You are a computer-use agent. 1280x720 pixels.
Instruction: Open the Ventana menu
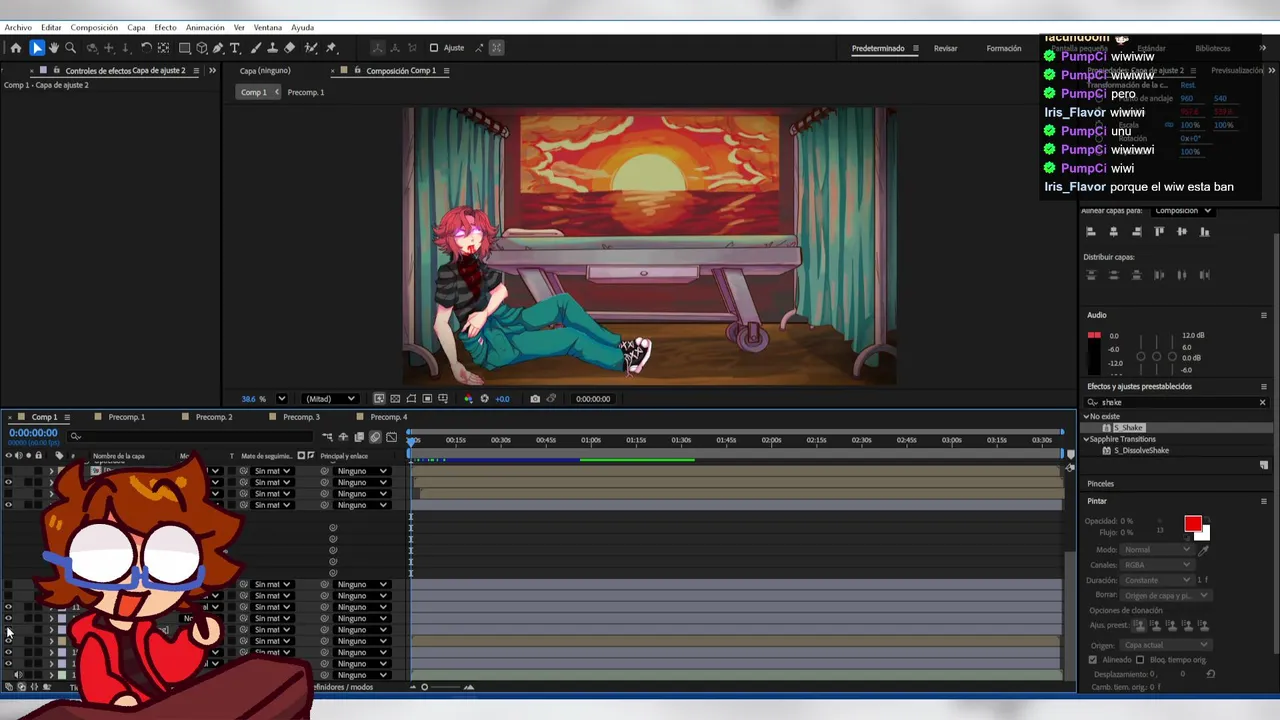pos(267,28)
